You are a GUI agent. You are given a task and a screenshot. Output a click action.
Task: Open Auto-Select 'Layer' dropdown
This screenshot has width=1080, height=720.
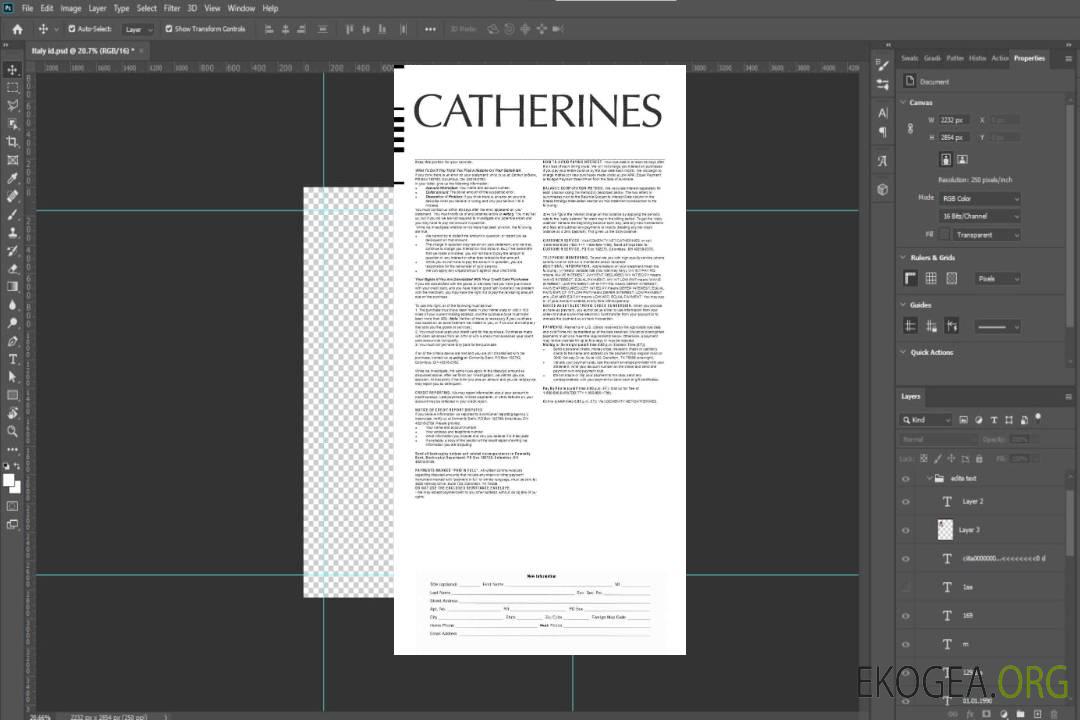tap(138, 29)
